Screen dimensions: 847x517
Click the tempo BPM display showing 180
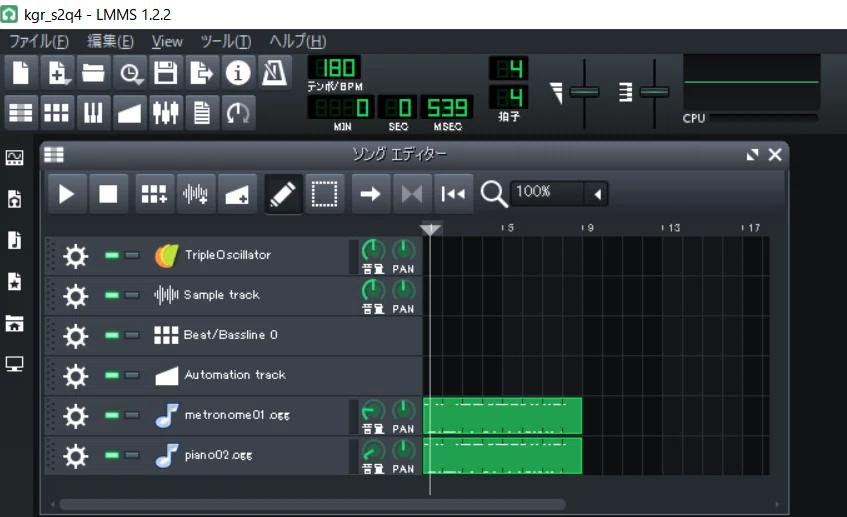click(334, 68)
